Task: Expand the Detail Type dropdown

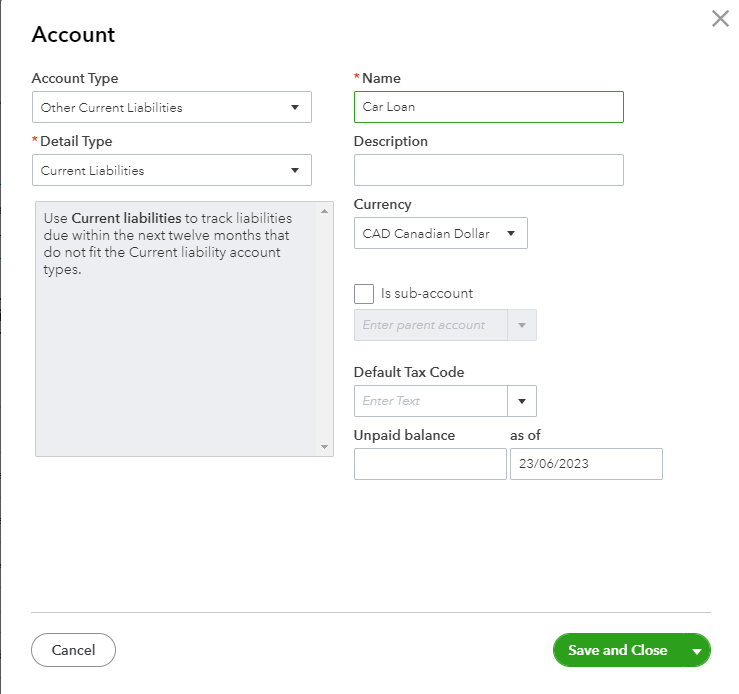Action: (x=172, y=170)
